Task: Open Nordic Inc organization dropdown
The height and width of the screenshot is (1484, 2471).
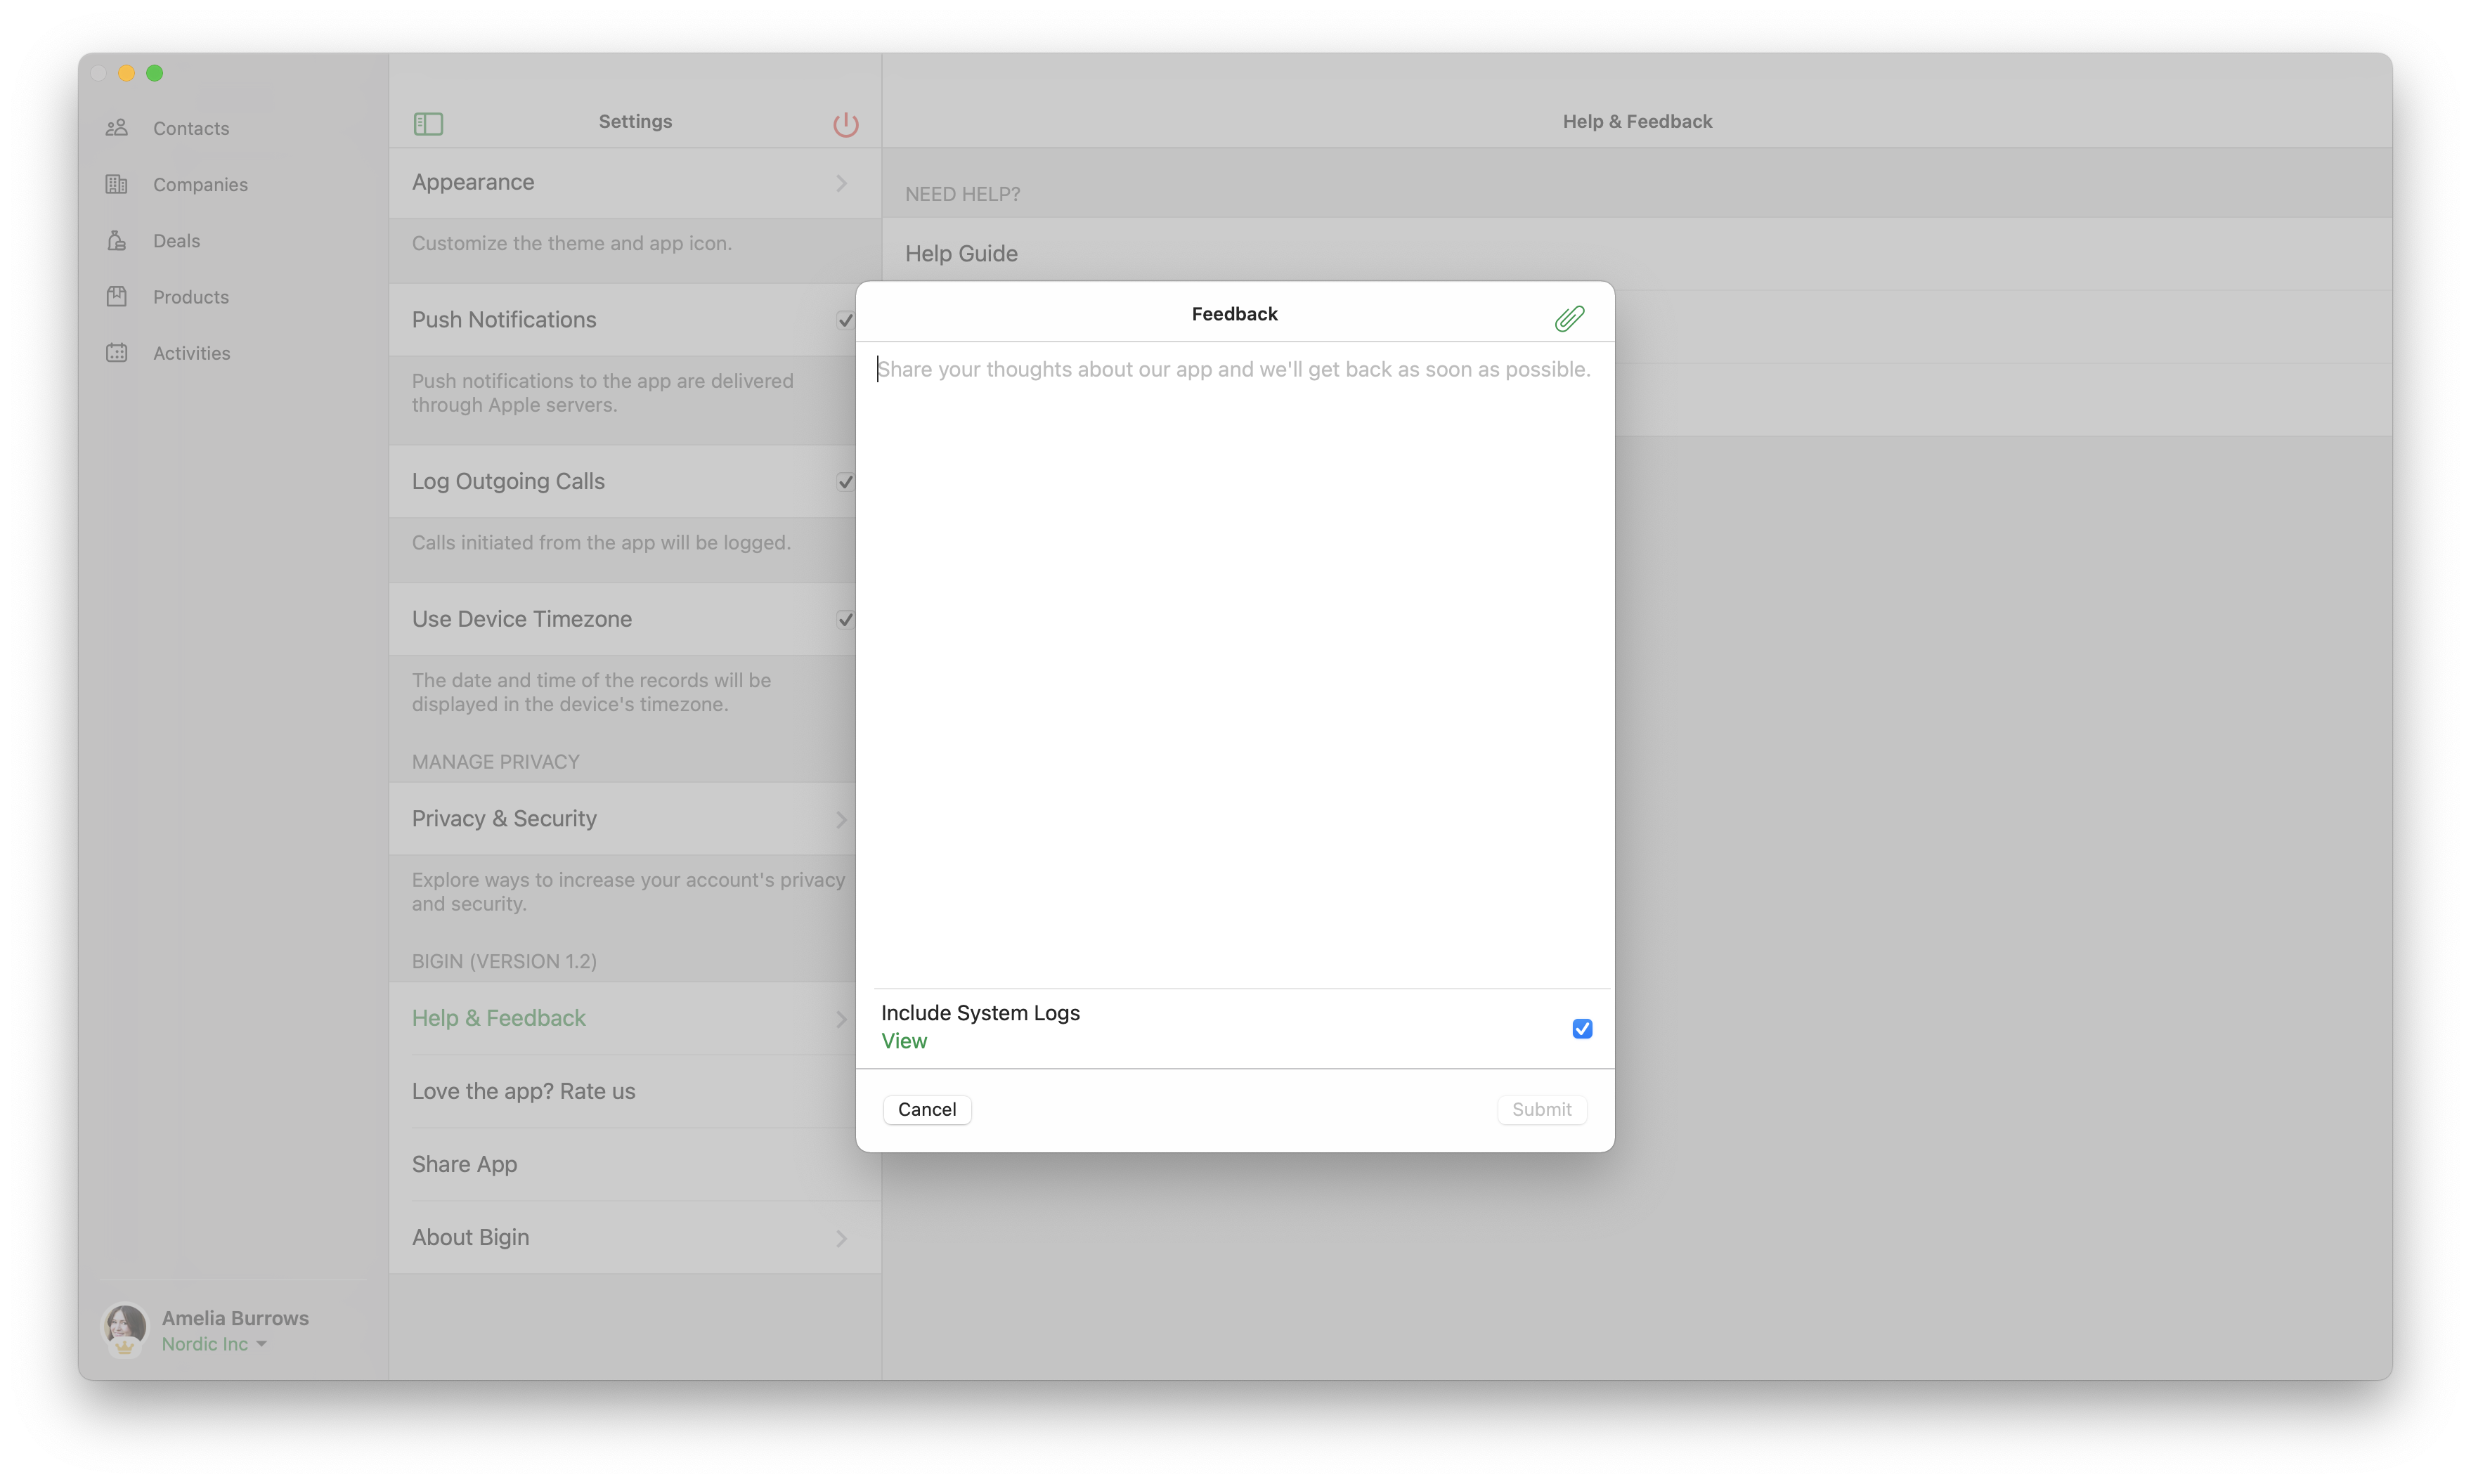Action: pyautogui.click(x=214, y=1344)
